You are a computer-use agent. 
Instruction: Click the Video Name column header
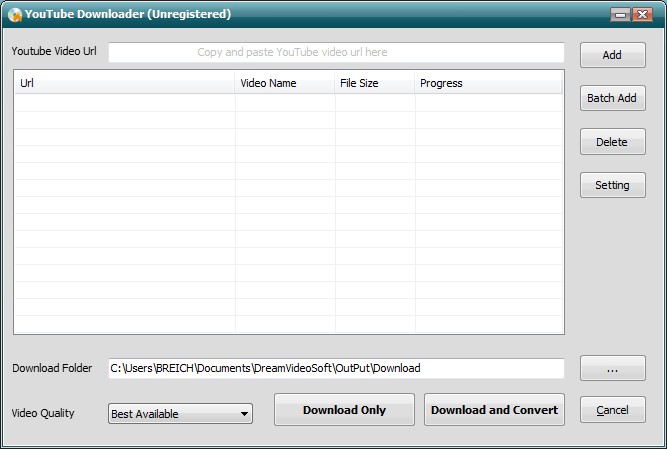pos(285,83)
